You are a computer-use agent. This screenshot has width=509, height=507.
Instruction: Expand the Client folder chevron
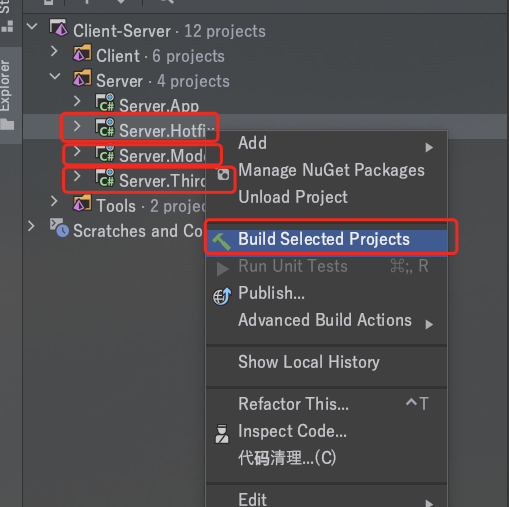tap(54, 51)
